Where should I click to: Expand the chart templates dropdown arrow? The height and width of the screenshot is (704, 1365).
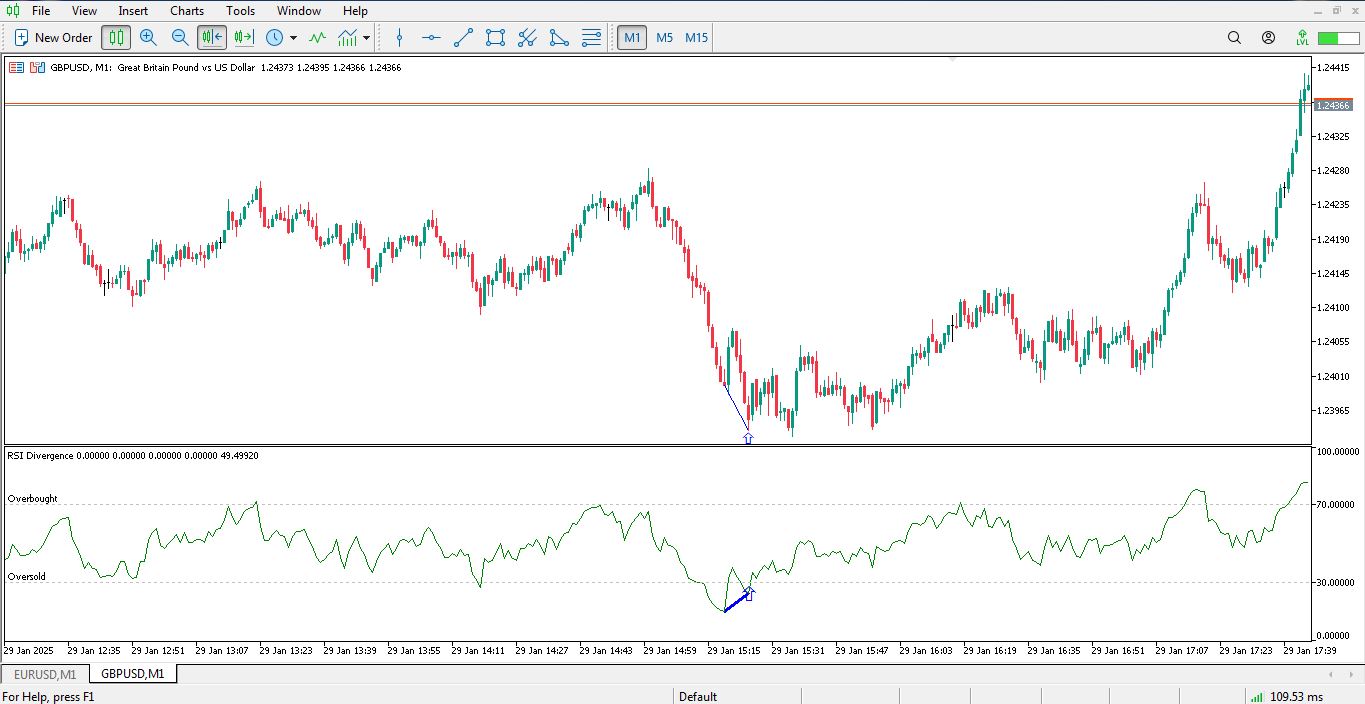coord(367,38)
